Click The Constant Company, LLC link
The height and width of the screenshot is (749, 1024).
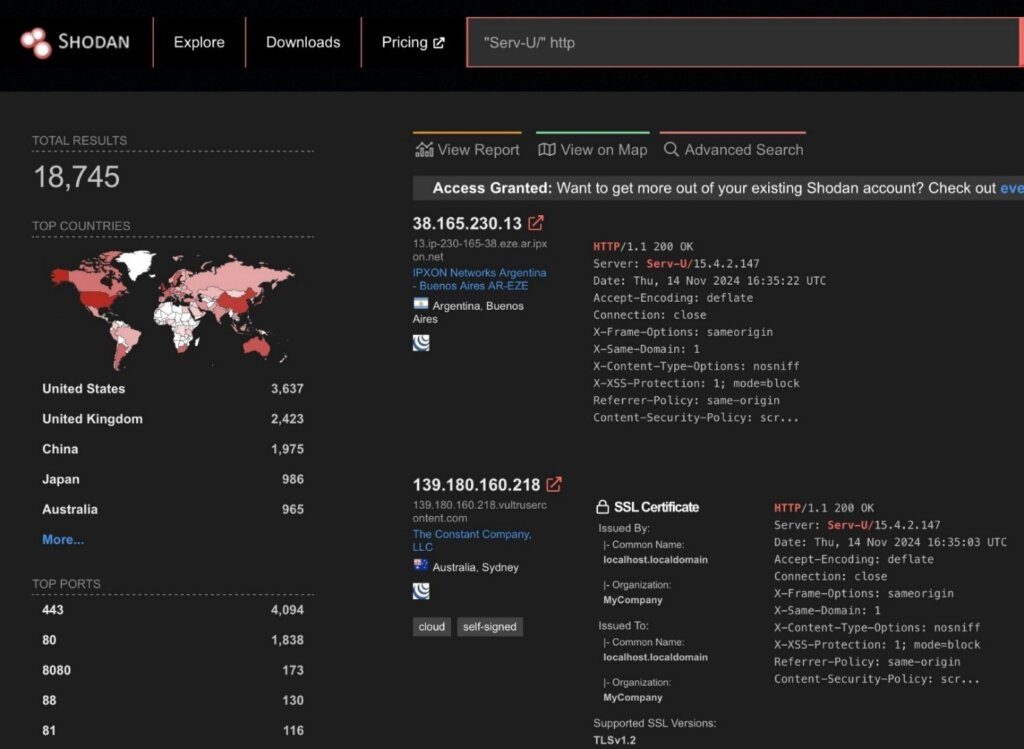click(472, 540)
